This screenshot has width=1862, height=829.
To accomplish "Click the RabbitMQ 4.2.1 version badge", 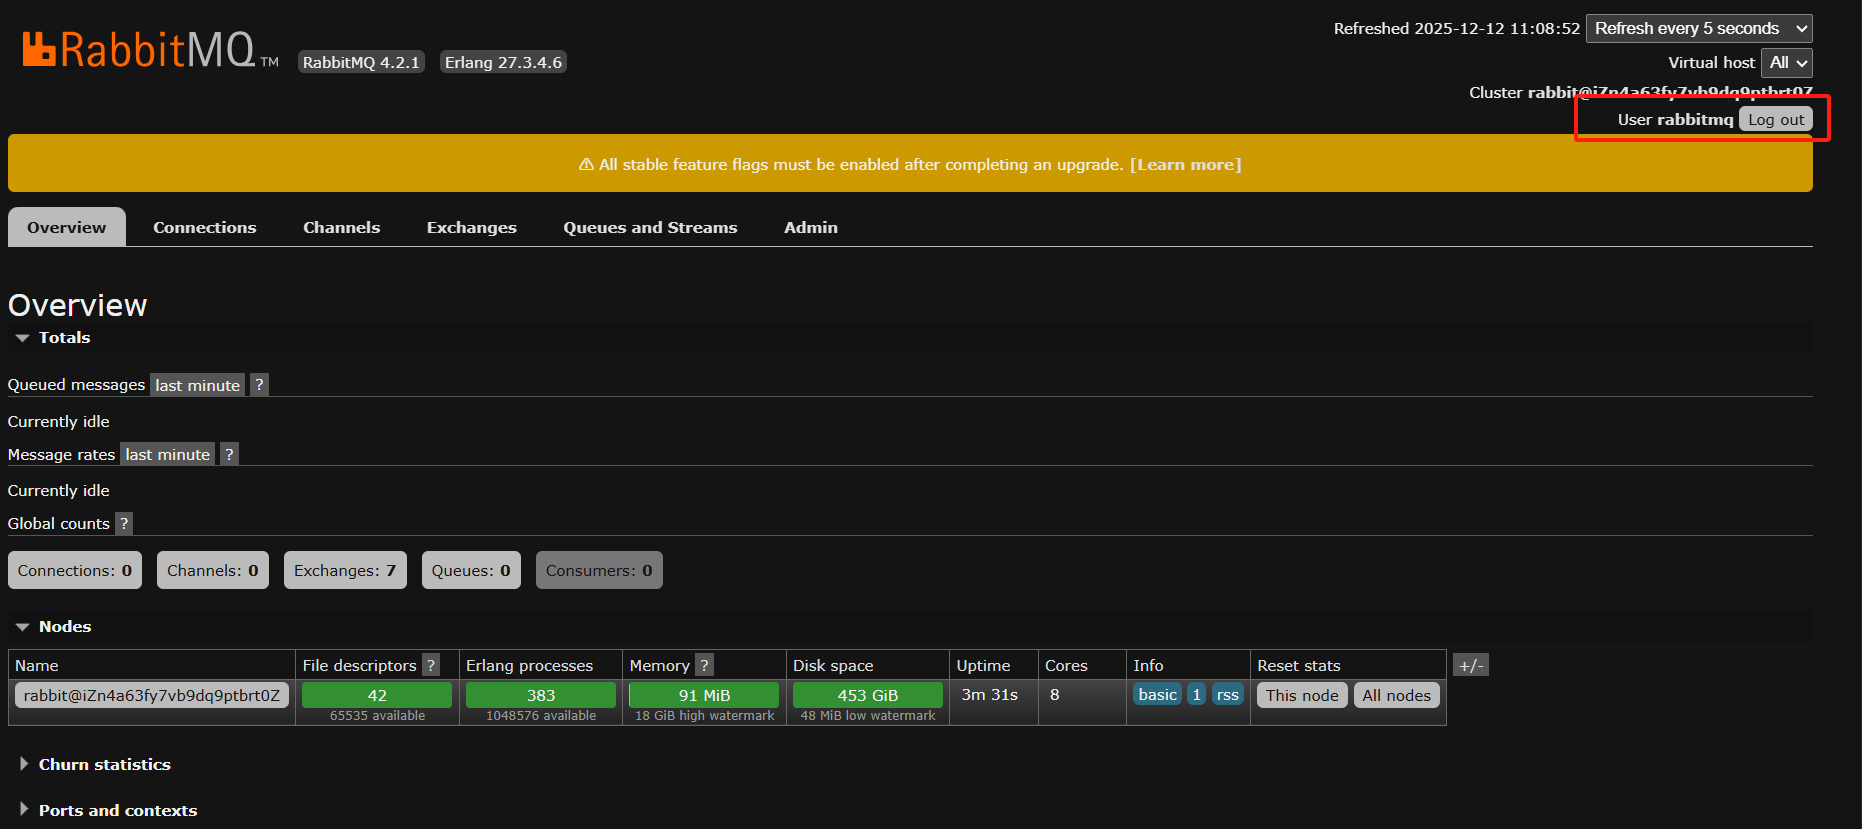I will (x=361, y=62).
